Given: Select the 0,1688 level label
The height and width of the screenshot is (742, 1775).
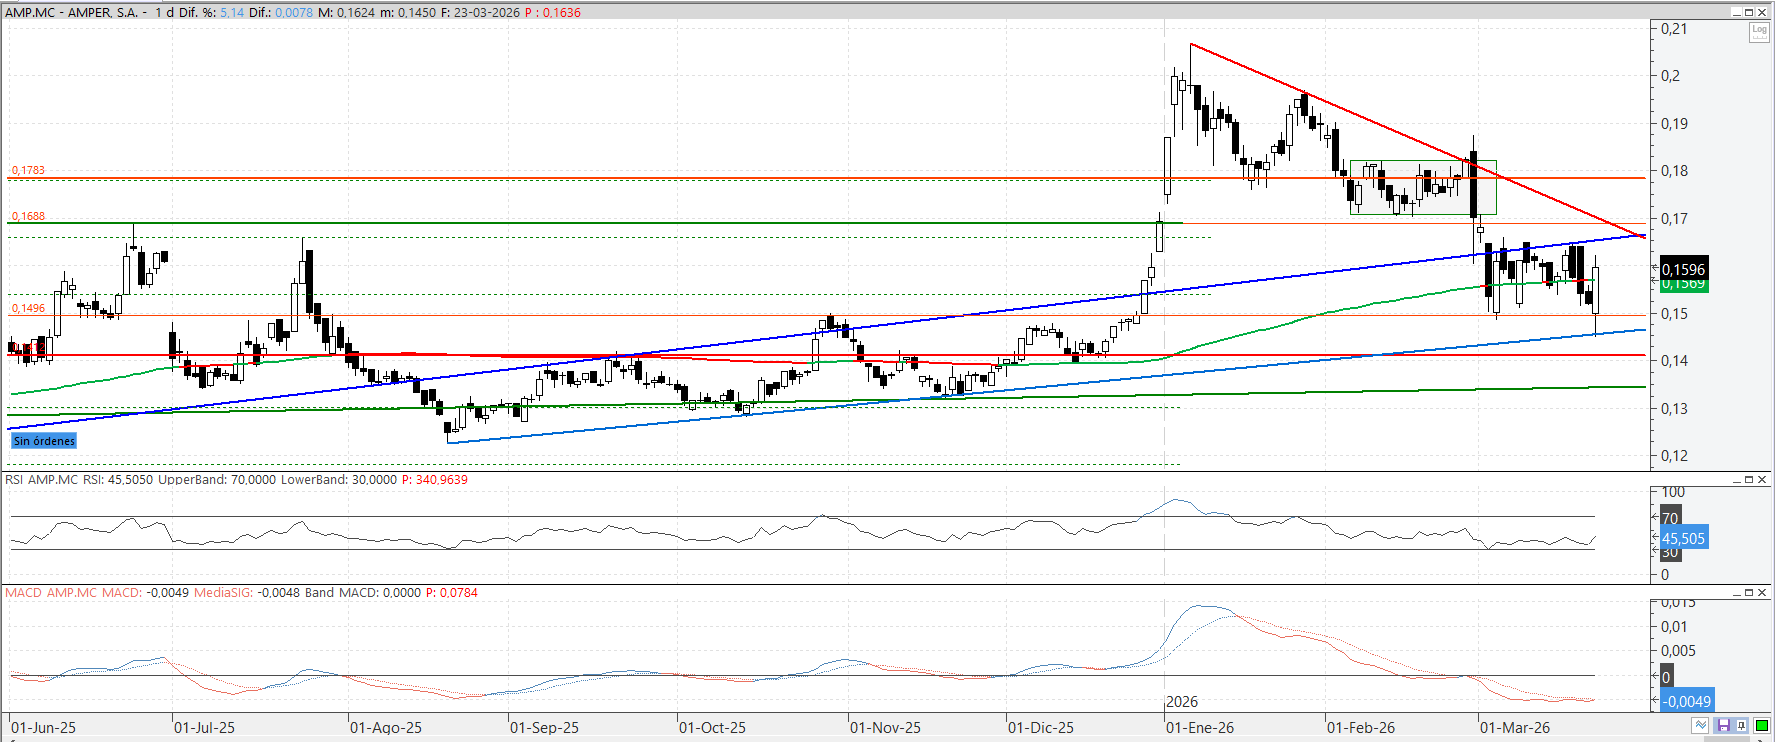Looking at the screenshot, I should click(28, 216).
